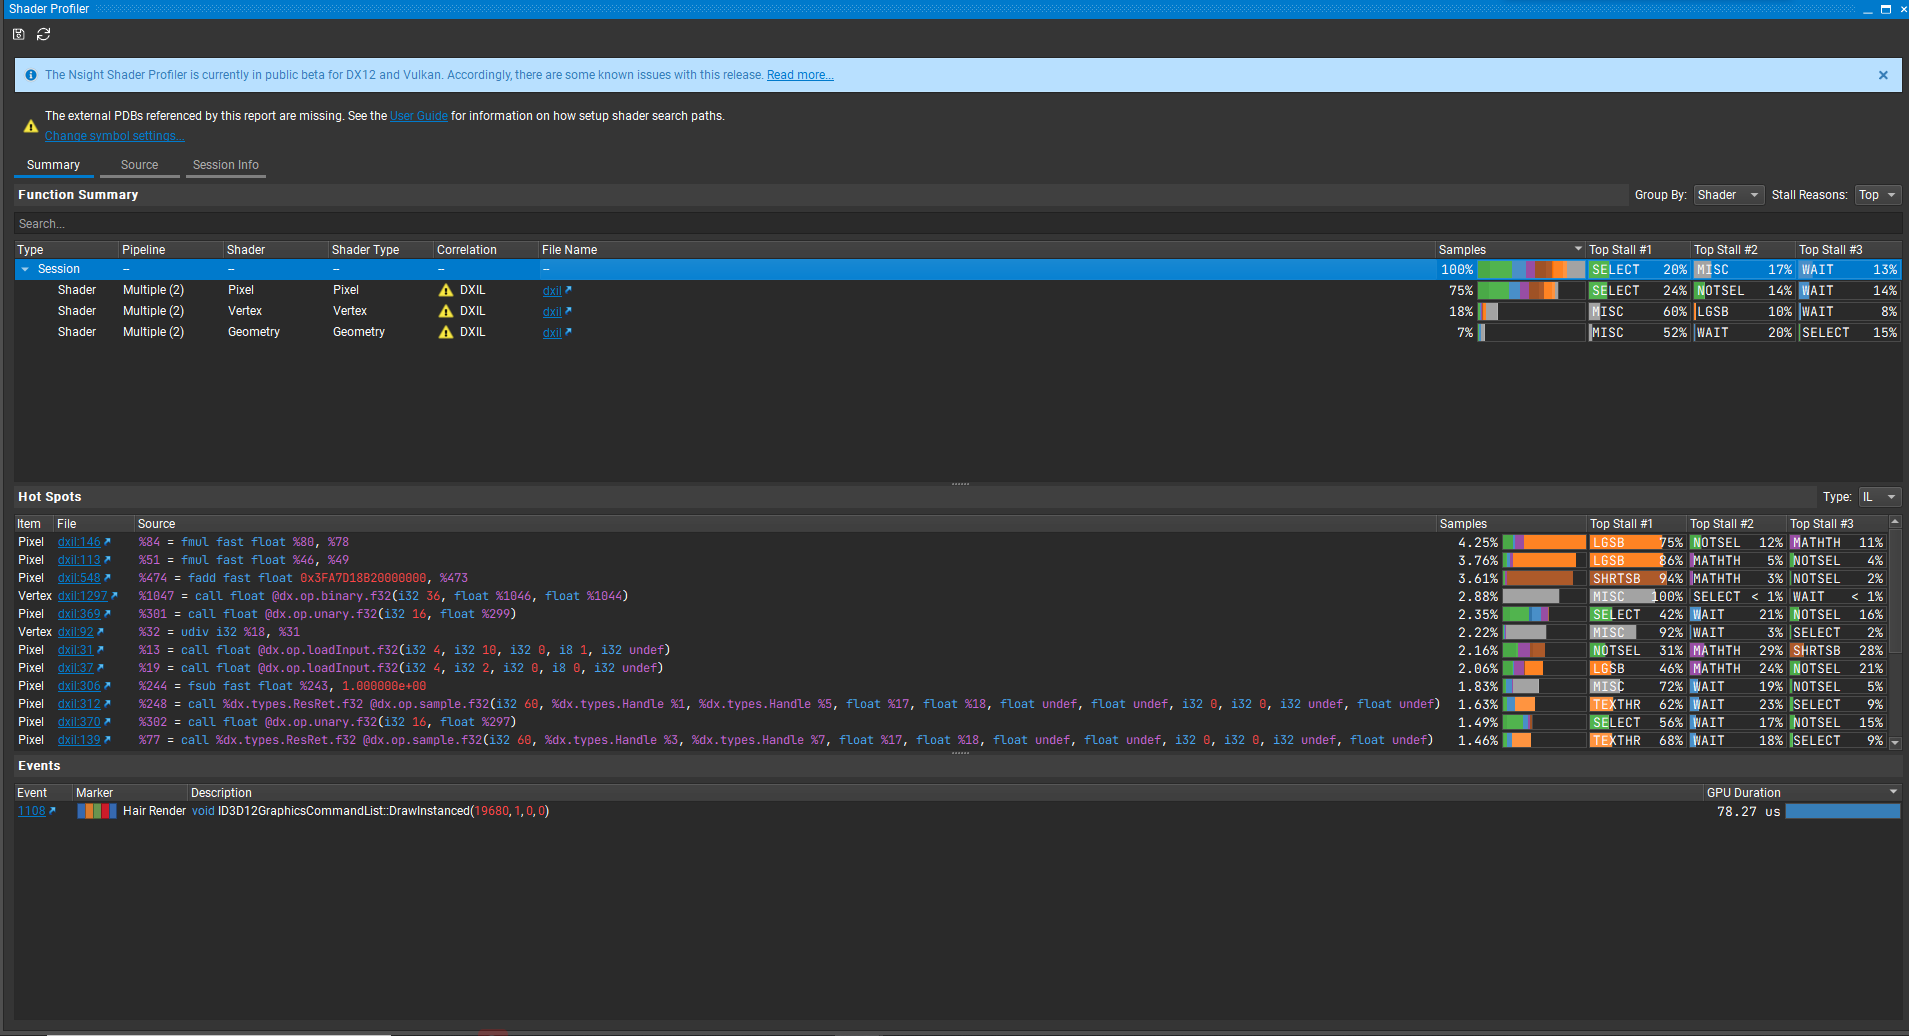Open the Read more link
The width and height of the screenshot is (1909, 1036).
pyautogui.click(x=800, y=75)
